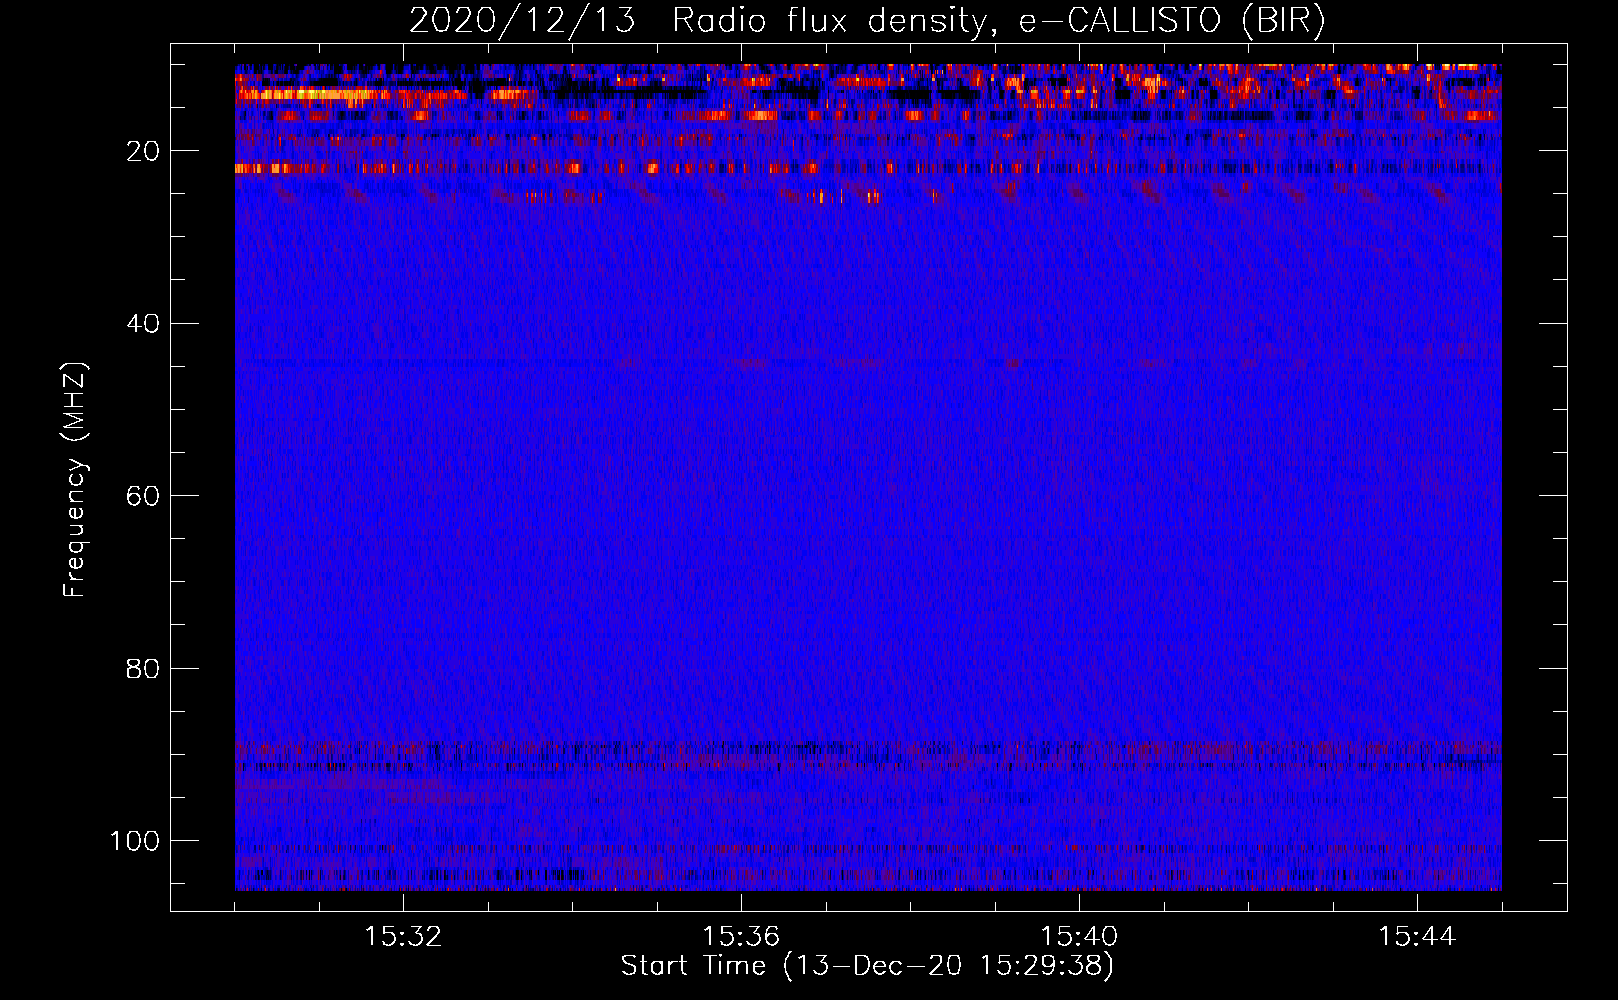Click the 'Frequency (MHZ)' axis label
Image resolution: width=1618 pixels, height=1000 pixels.
point(75,480)
